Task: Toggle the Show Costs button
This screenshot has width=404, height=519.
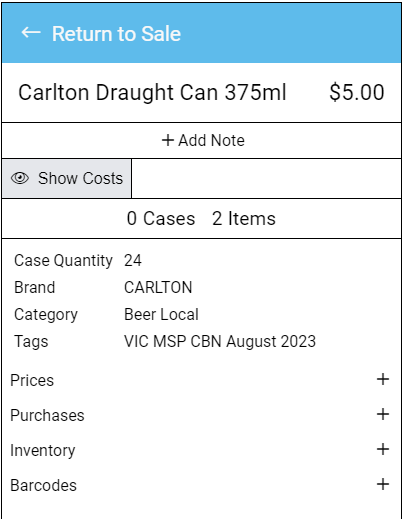Action: point(67,178)
